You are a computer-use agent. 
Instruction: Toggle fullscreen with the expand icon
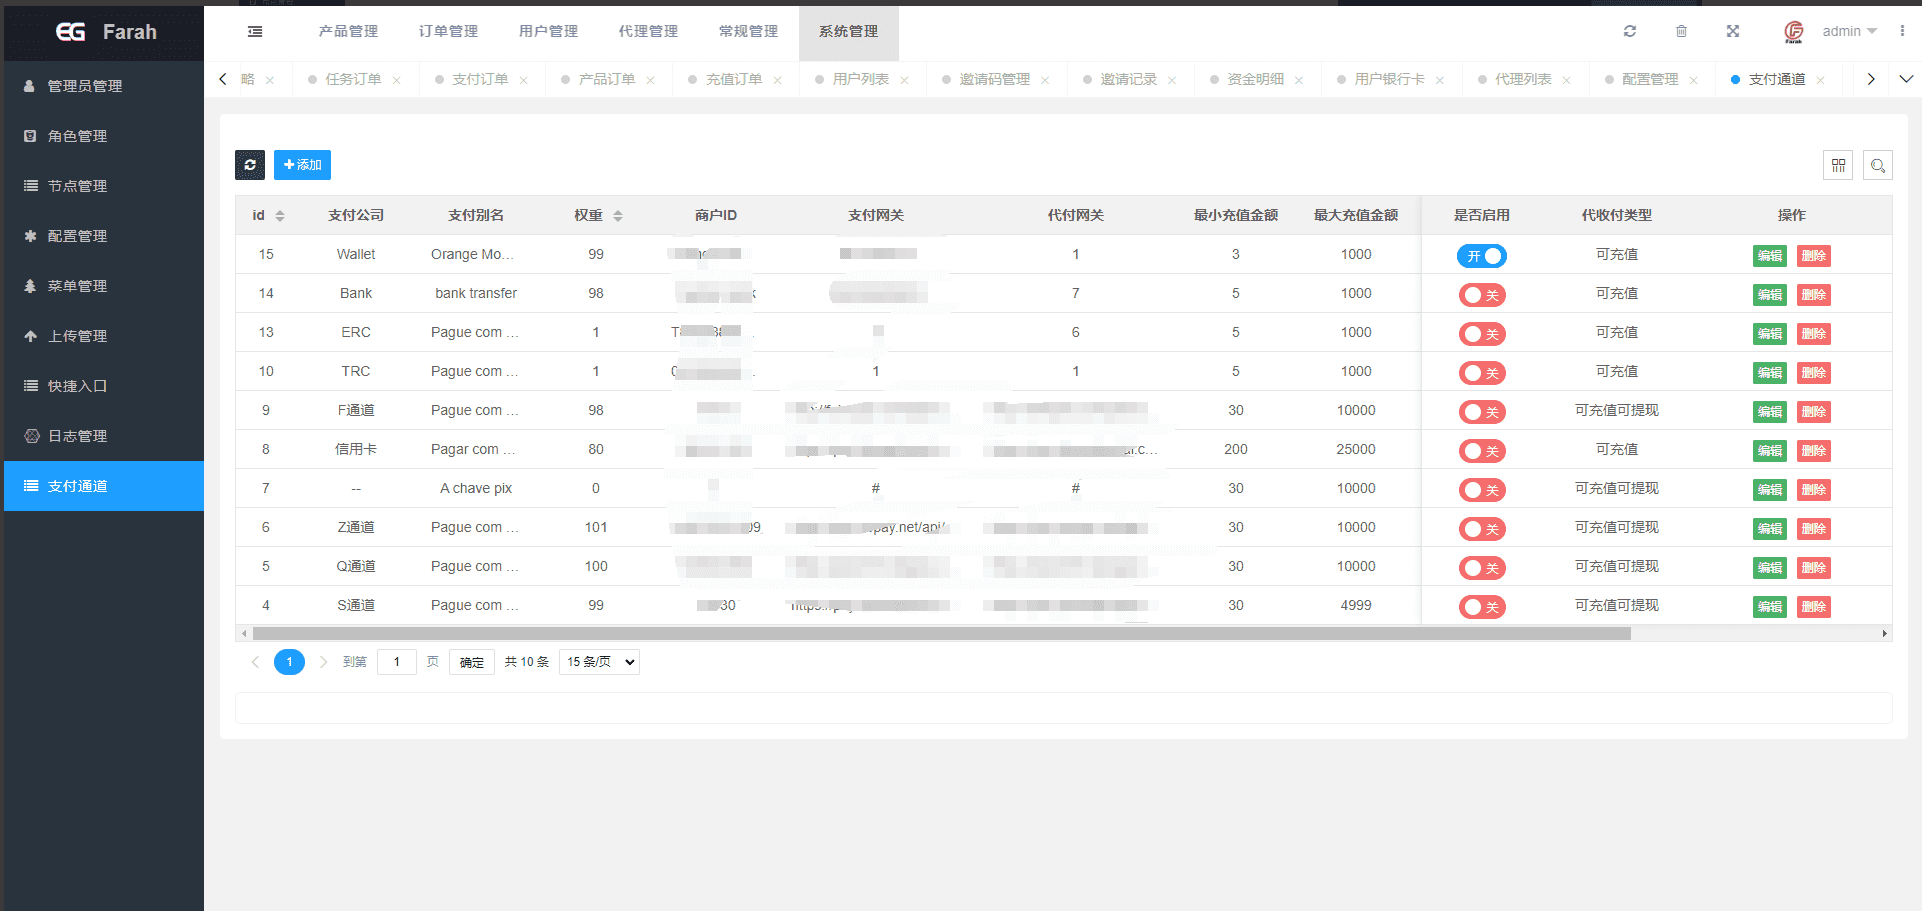(1732, 32)
